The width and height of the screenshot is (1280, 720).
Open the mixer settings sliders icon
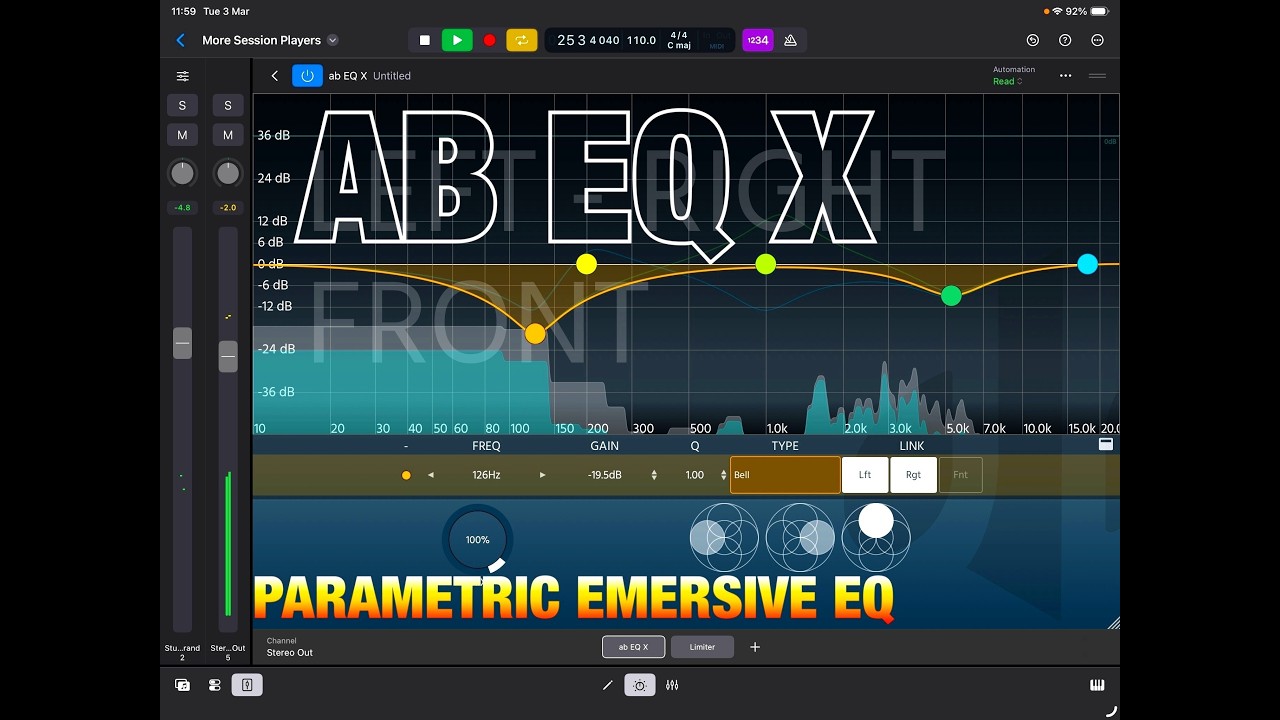(x=182, y=76)
